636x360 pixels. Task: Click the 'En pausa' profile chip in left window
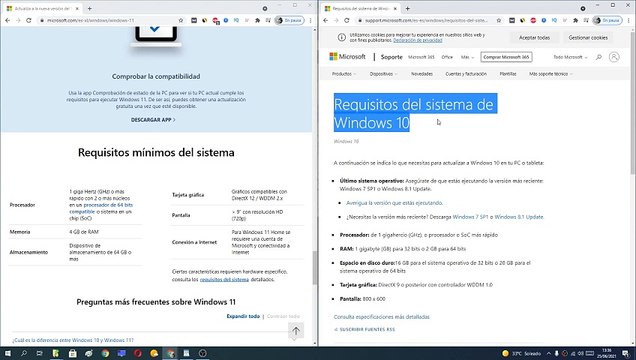pyautogui.click(x=290, y=20)
